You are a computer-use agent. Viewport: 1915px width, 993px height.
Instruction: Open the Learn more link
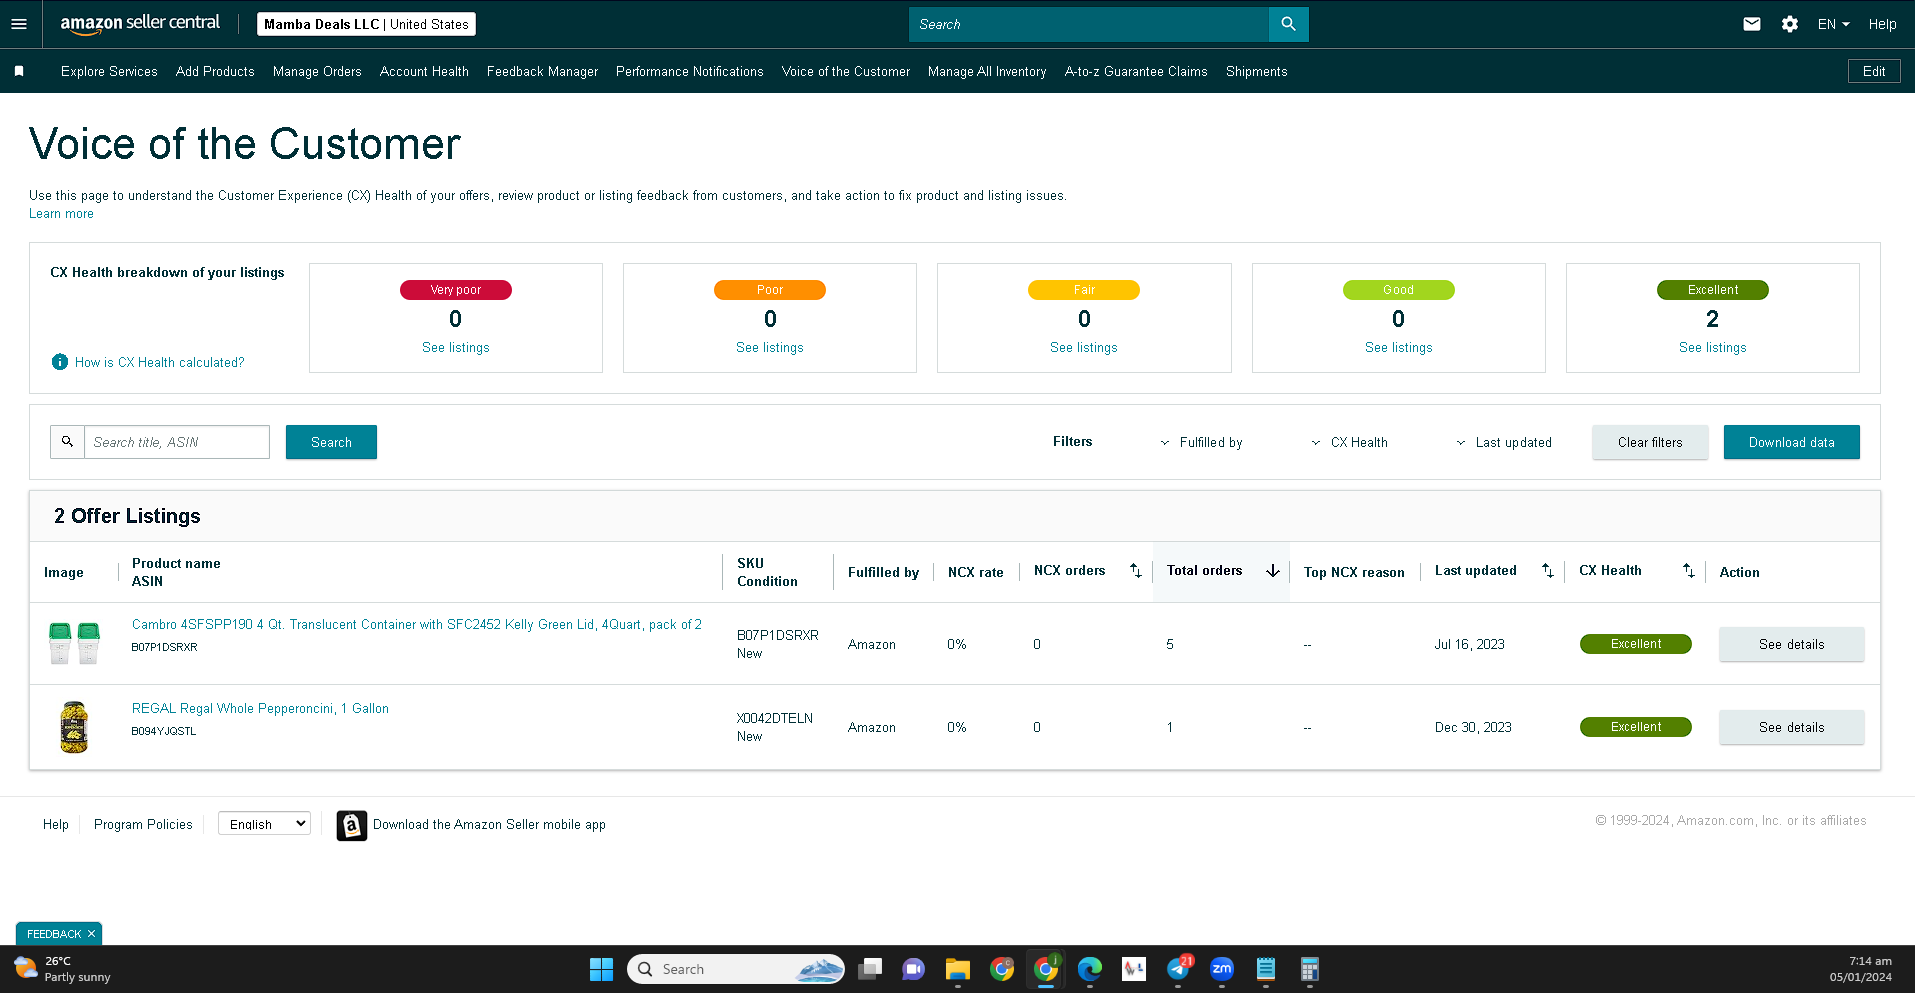click(x=61, y=213)
